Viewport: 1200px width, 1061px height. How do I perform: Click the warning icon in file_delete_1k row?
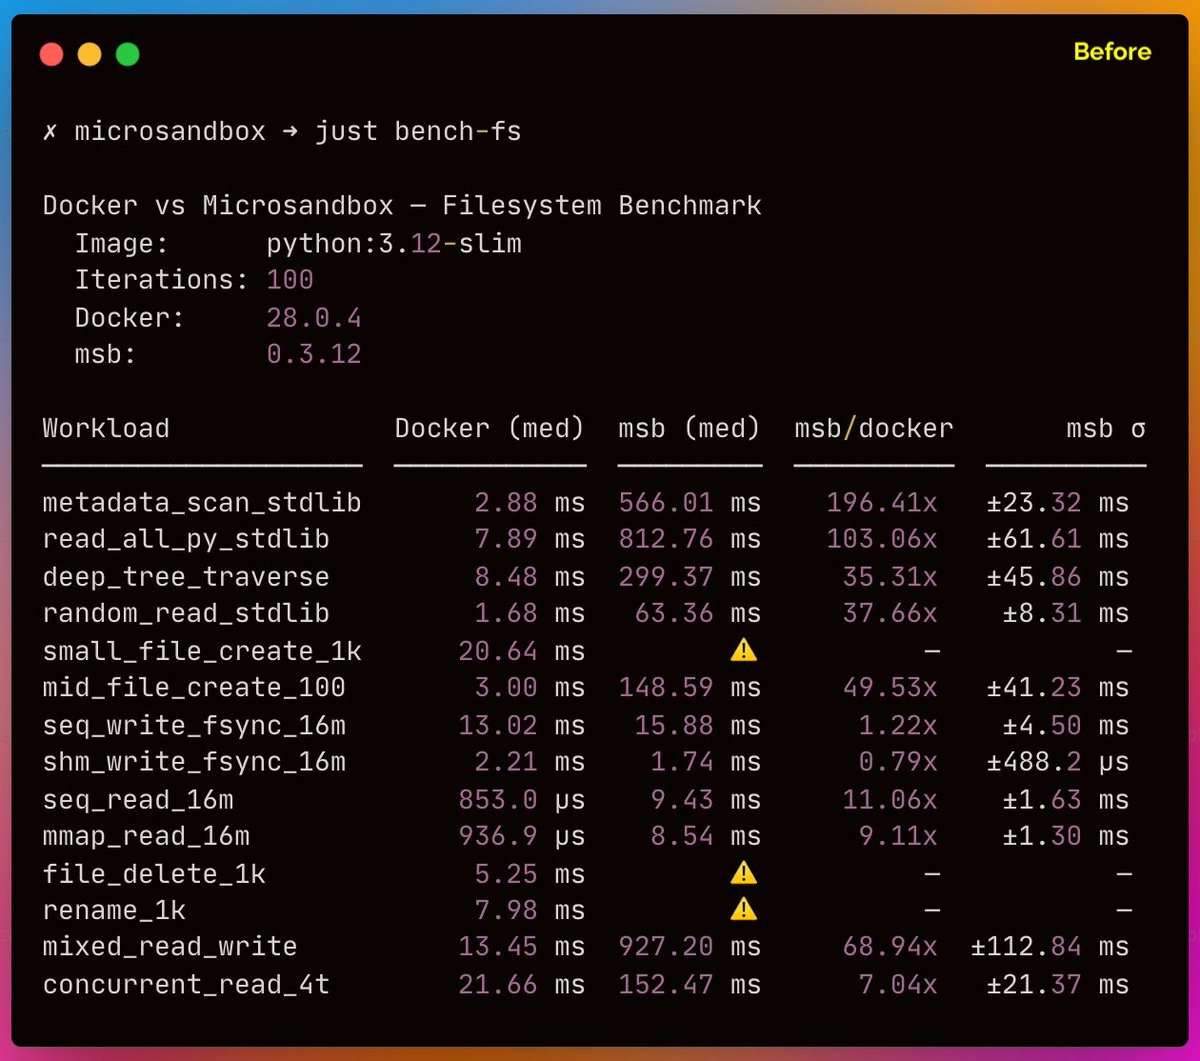(x=743, y=873)
